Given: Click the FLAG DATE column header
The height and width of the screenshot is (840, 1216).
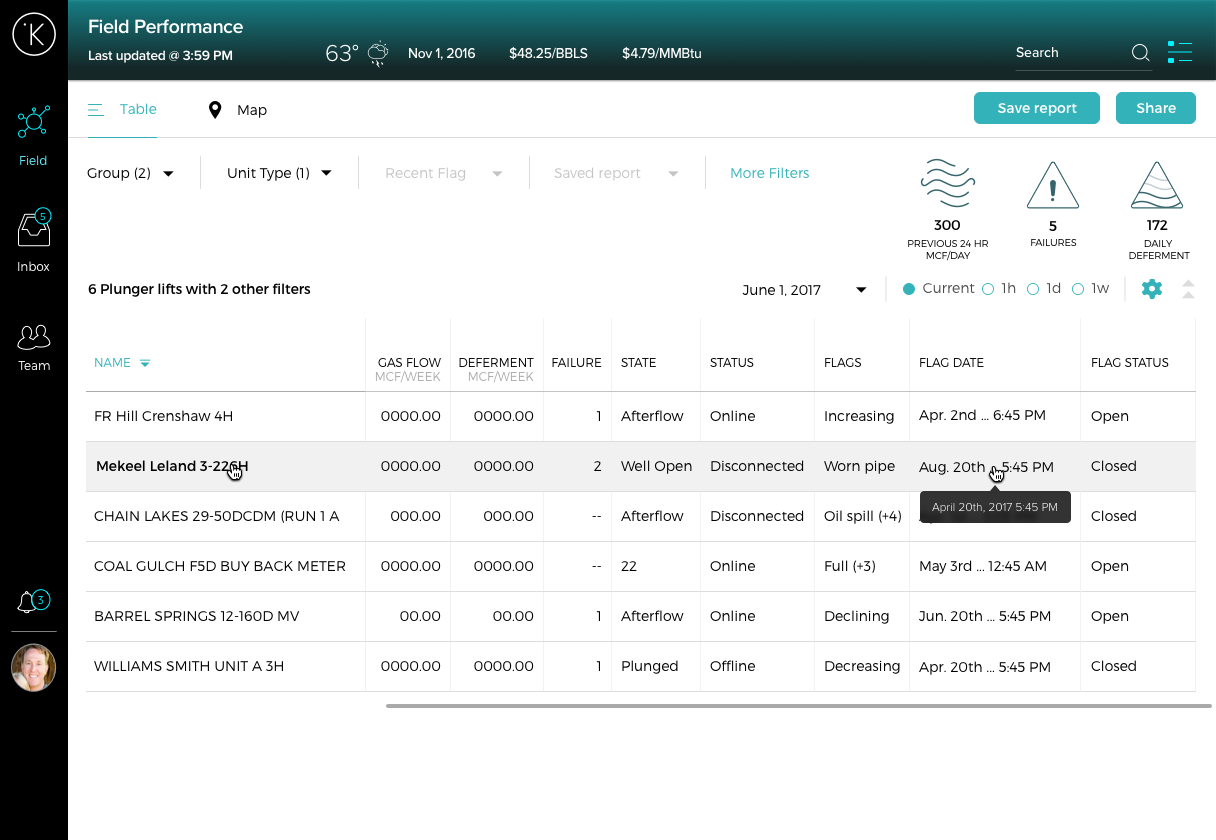Looking at the screenshot, I should click(952, 363).
